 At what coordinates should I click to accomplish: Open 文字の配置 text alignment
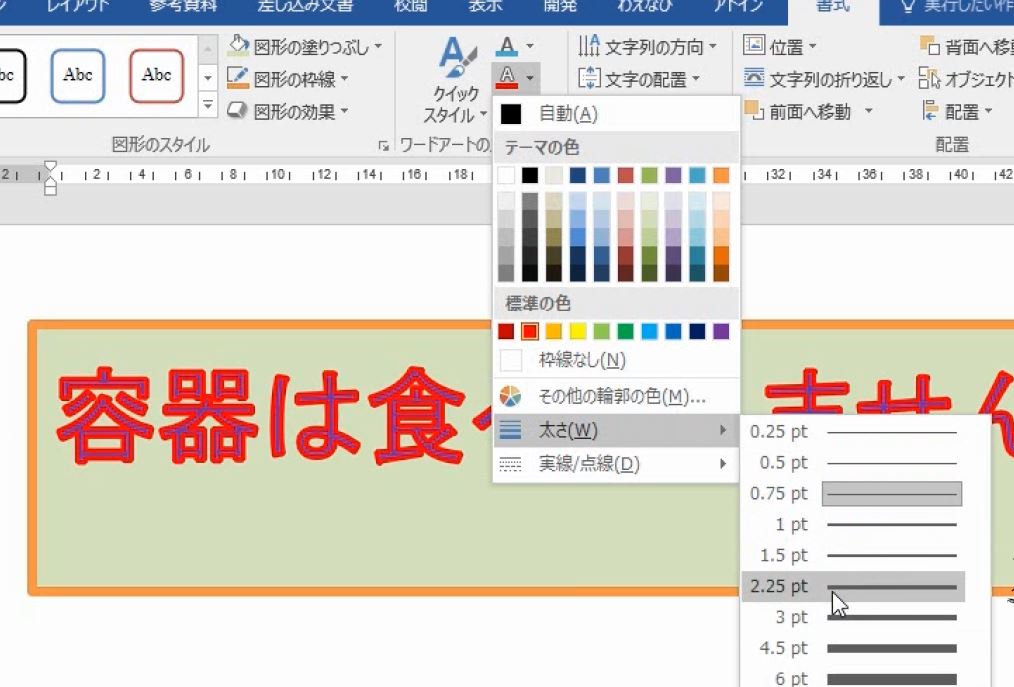coord(639,79)
